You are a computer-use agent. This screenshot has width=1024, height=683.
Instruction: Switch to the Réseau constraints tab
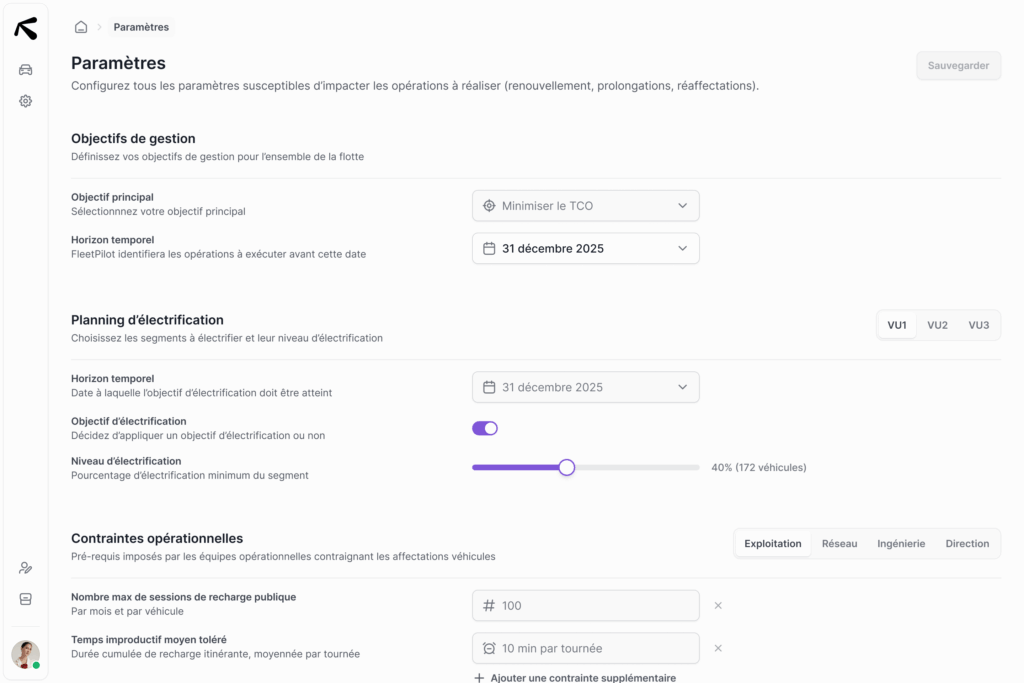(839, 544)
